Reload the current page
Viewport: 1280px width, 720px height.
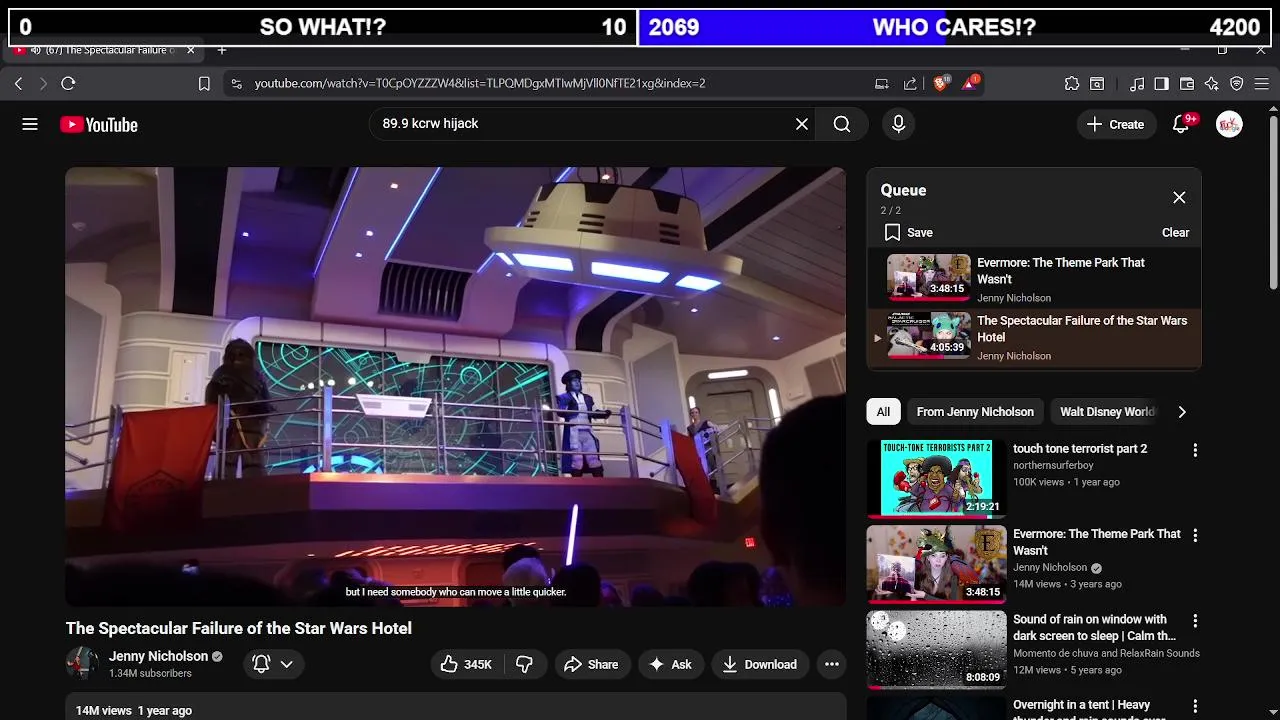[68, 83]
